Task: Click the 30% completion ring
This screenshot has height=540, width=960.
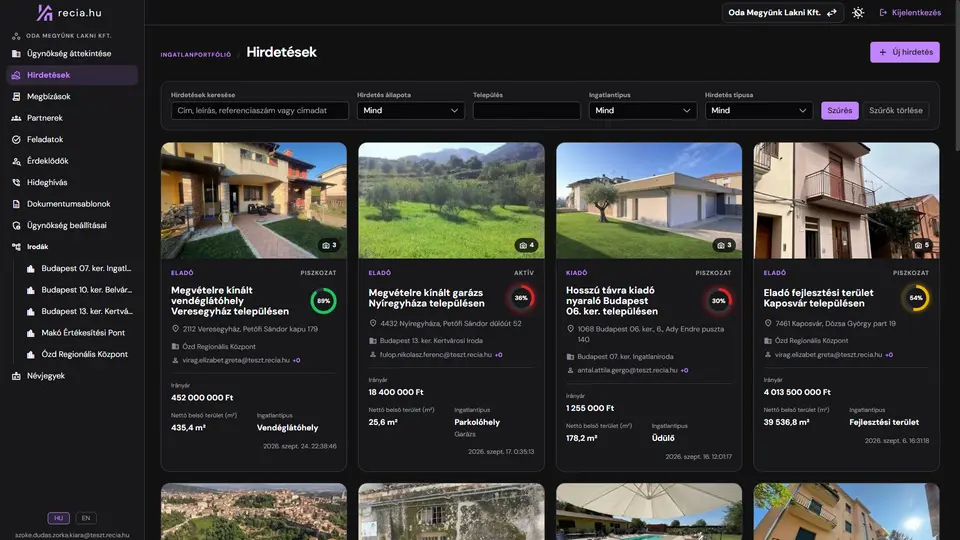Action: (718, 301)
